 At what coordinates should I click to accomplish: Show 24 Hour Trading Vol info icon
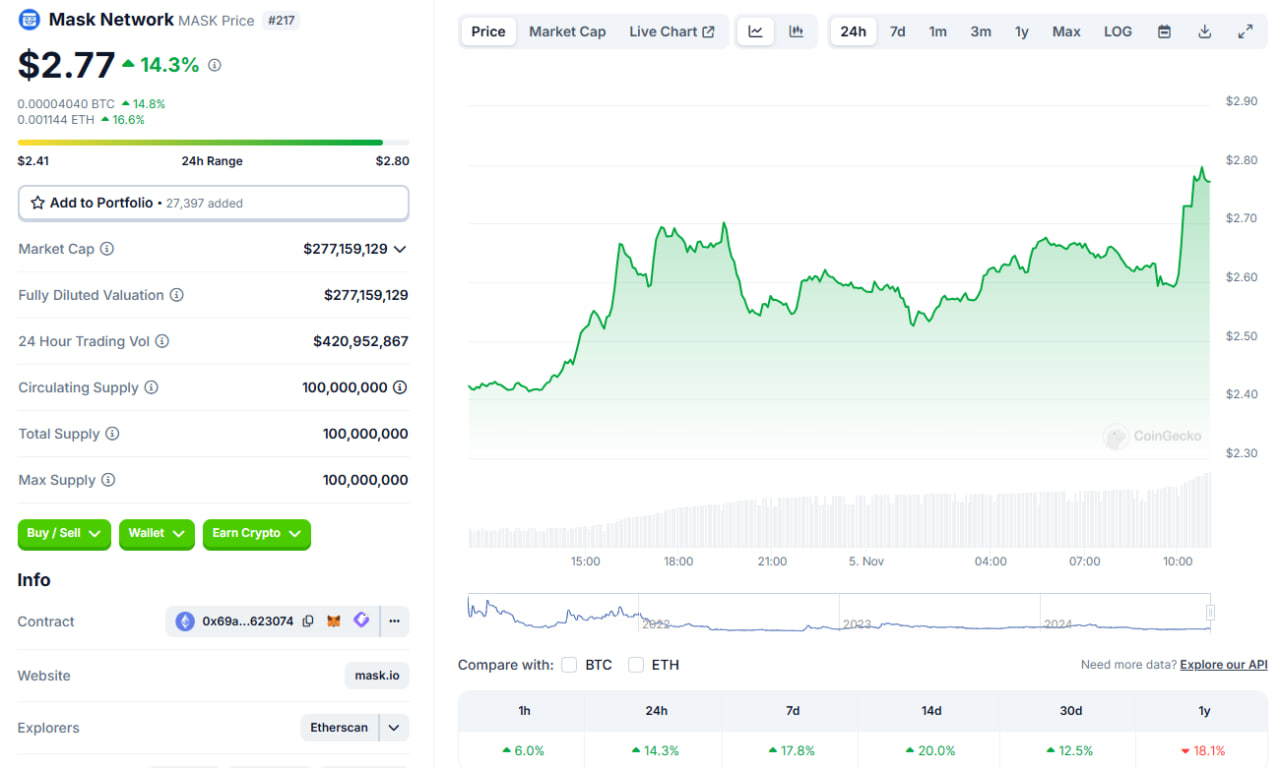[162, 341]
